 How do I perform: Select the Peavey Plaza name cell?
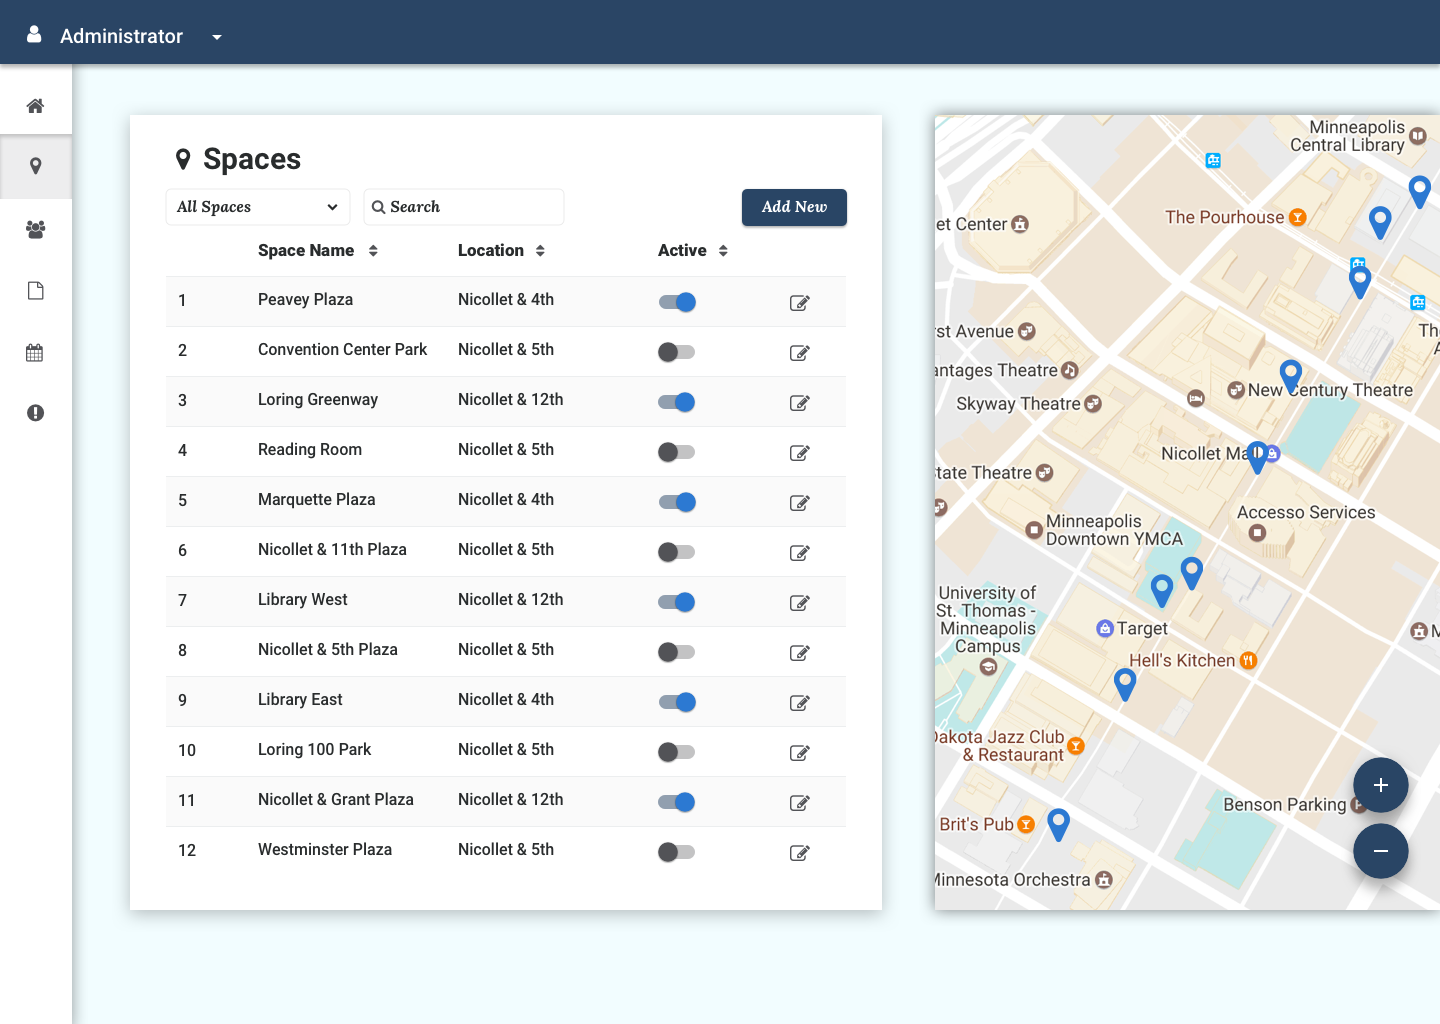[x=306, y=300]
